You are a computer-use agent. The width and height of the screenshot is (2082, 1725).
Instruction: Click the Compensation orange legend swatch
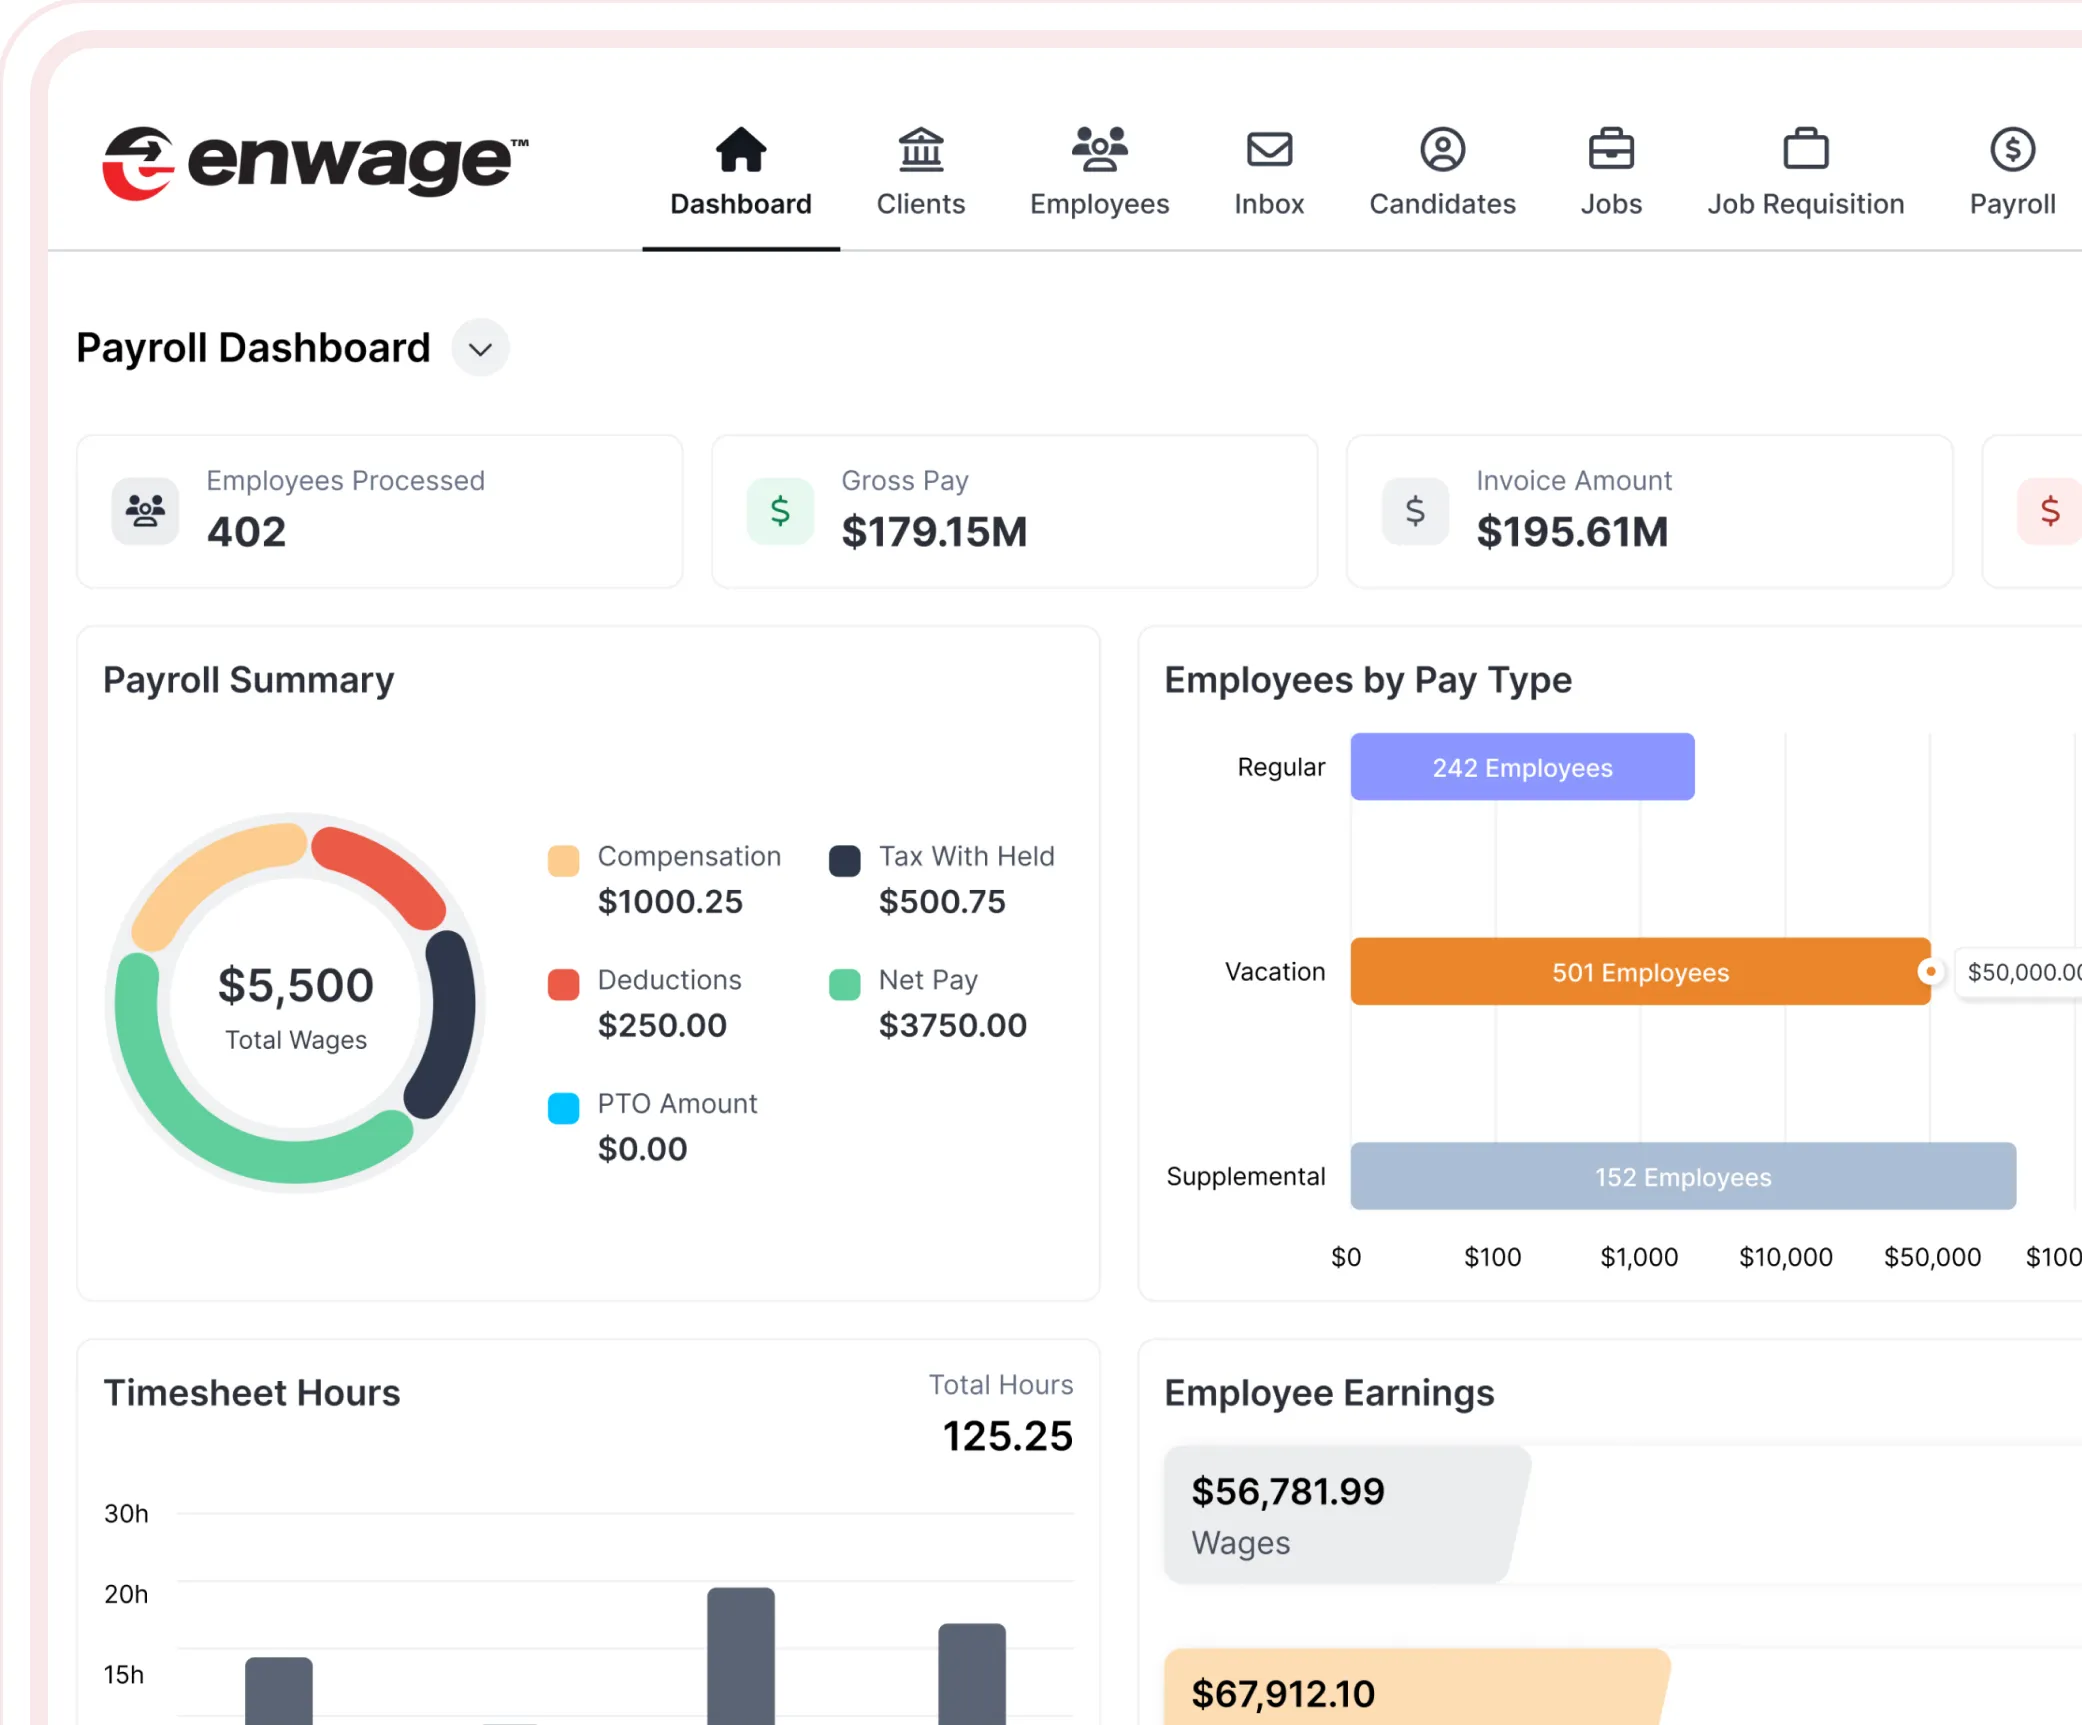click(x=563, y=860)
